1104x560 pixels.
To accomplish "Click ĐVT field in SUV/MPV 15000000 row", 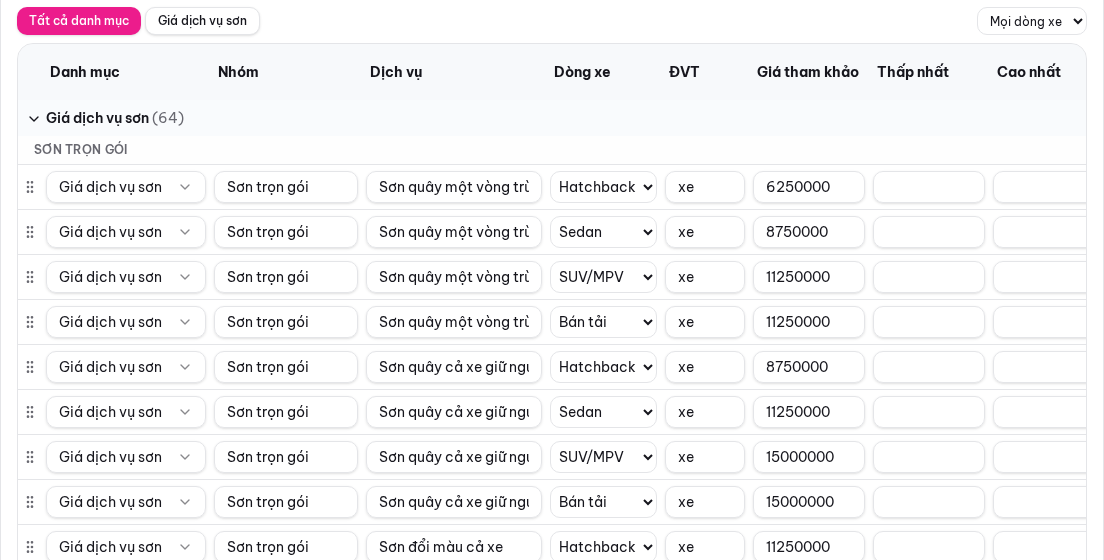I will click(705, 457).
